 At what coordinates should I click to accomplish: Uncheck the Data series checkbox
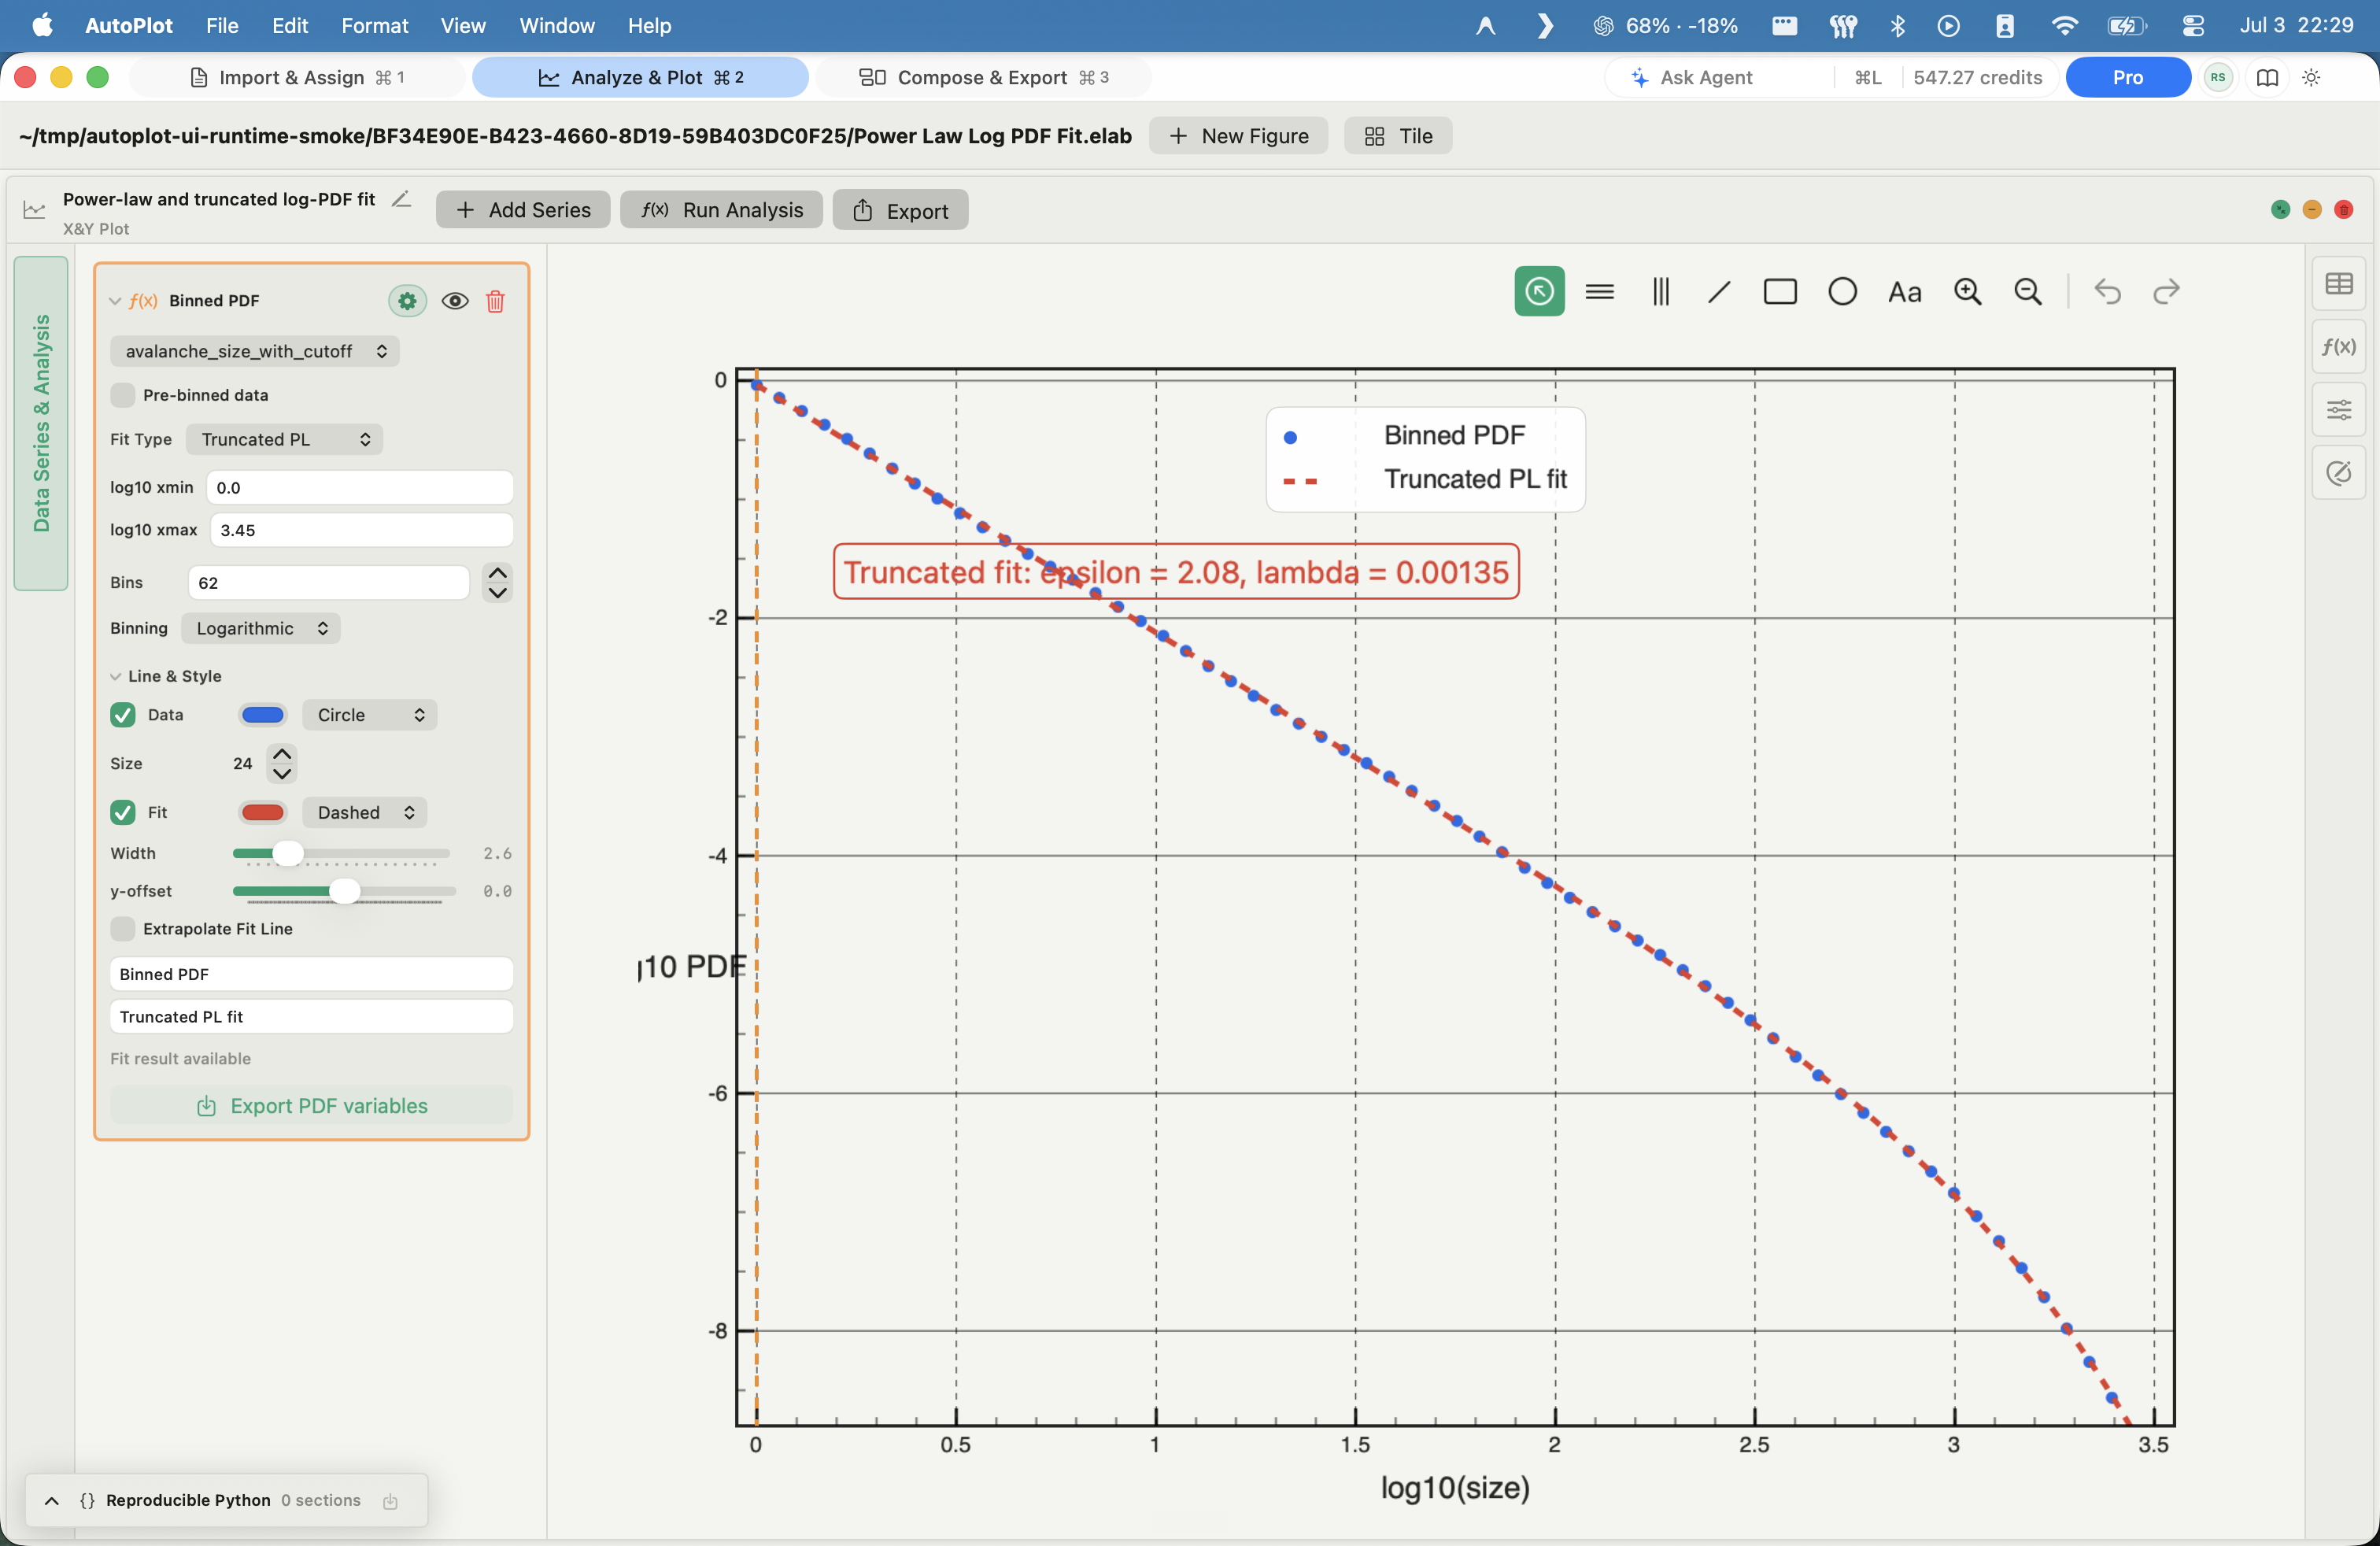point(123,715)
